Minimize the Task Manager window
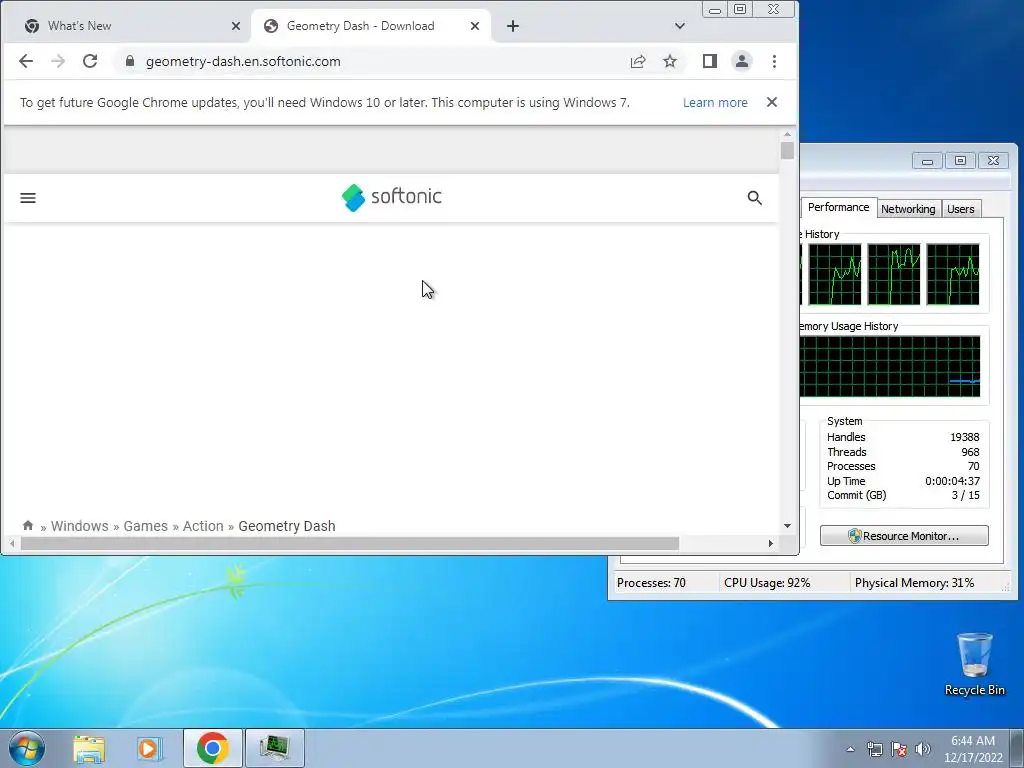 927,161
